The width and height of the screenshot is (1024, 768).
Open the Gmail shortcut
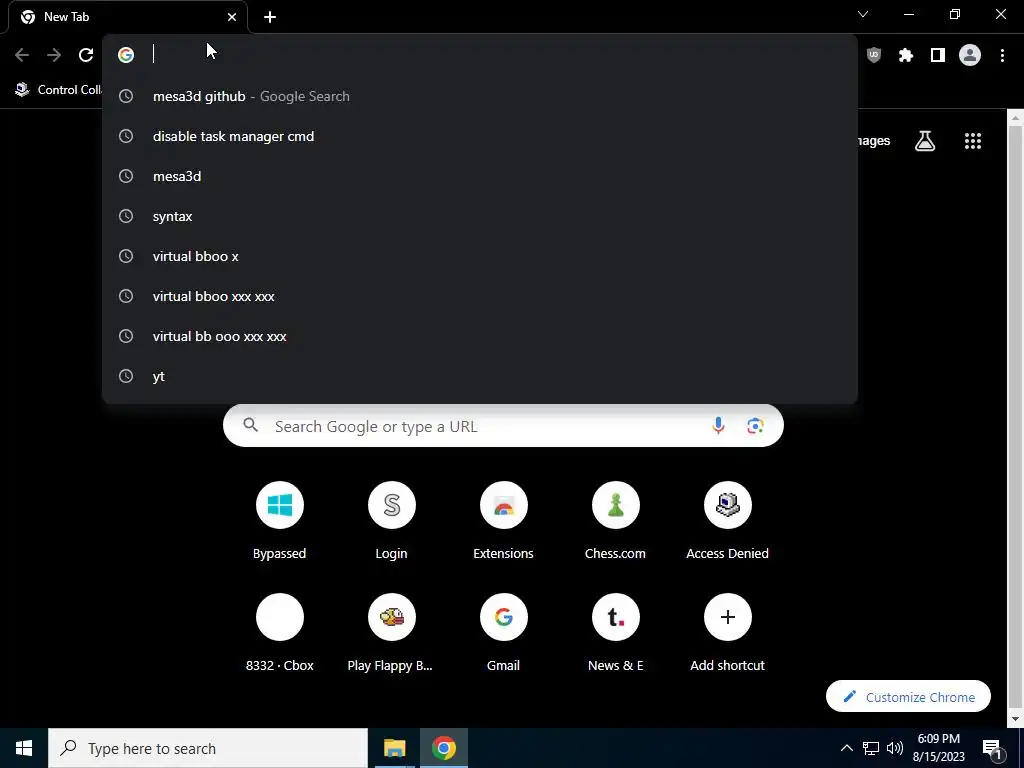pos(504,633)
